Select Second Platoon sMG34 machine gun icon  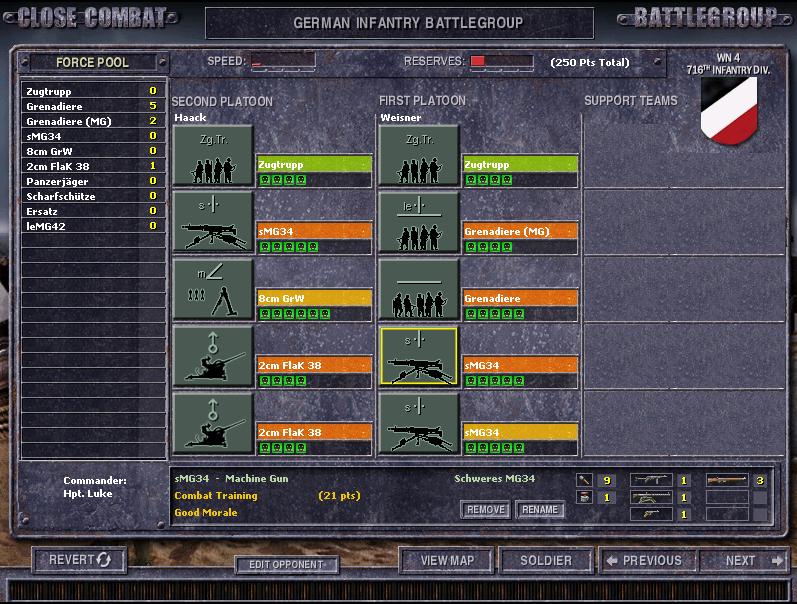[x=213, y=223]
